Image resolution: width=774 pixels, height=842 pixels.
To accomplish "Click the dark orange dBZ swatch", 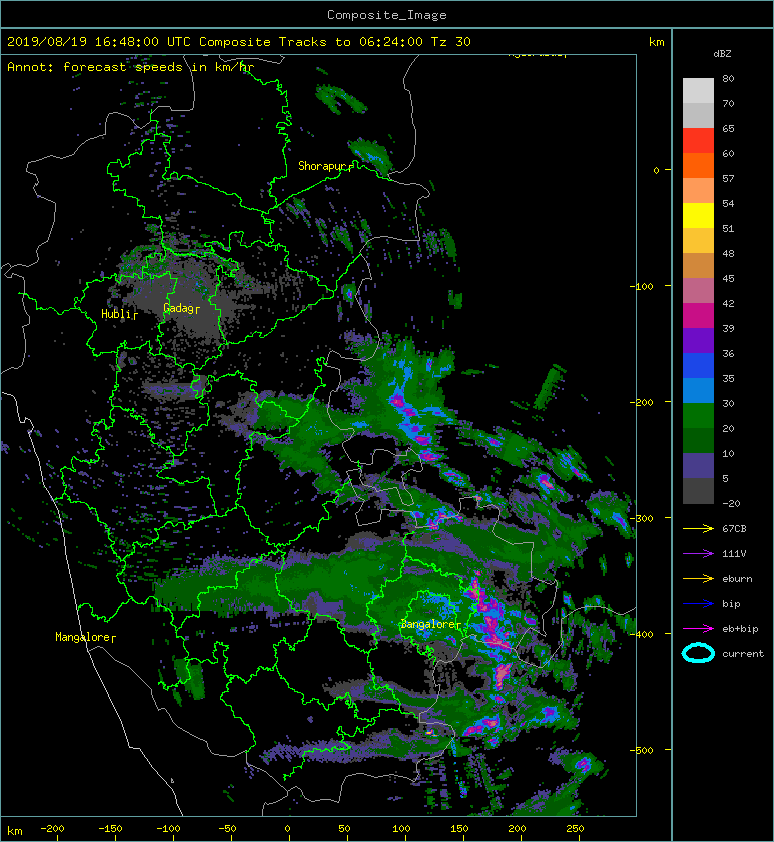I will [x=698, y=166].
